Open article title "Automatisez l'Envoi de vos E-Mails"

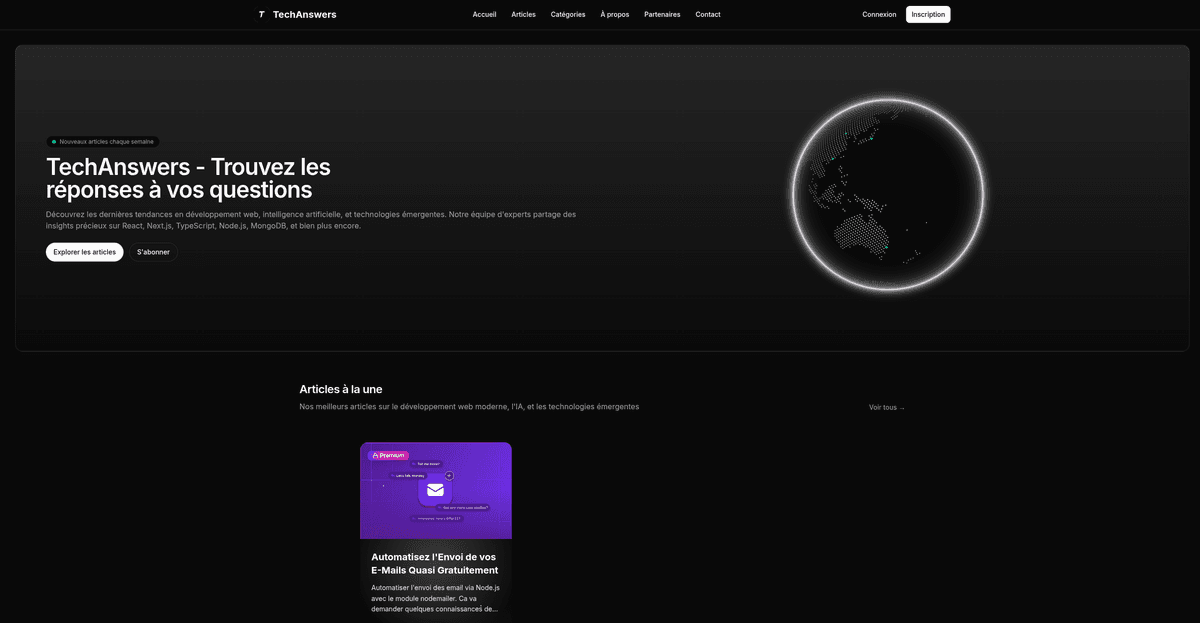(434, 563)
